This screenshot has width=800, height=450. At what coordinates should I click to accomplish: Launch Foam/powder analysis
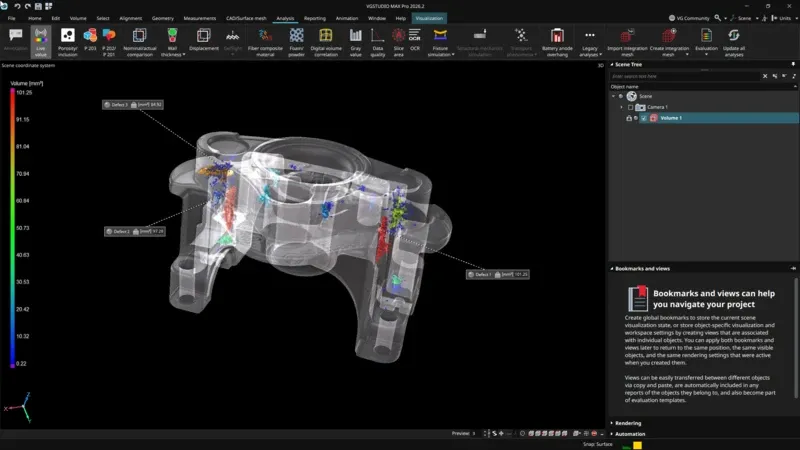point(296,41)
